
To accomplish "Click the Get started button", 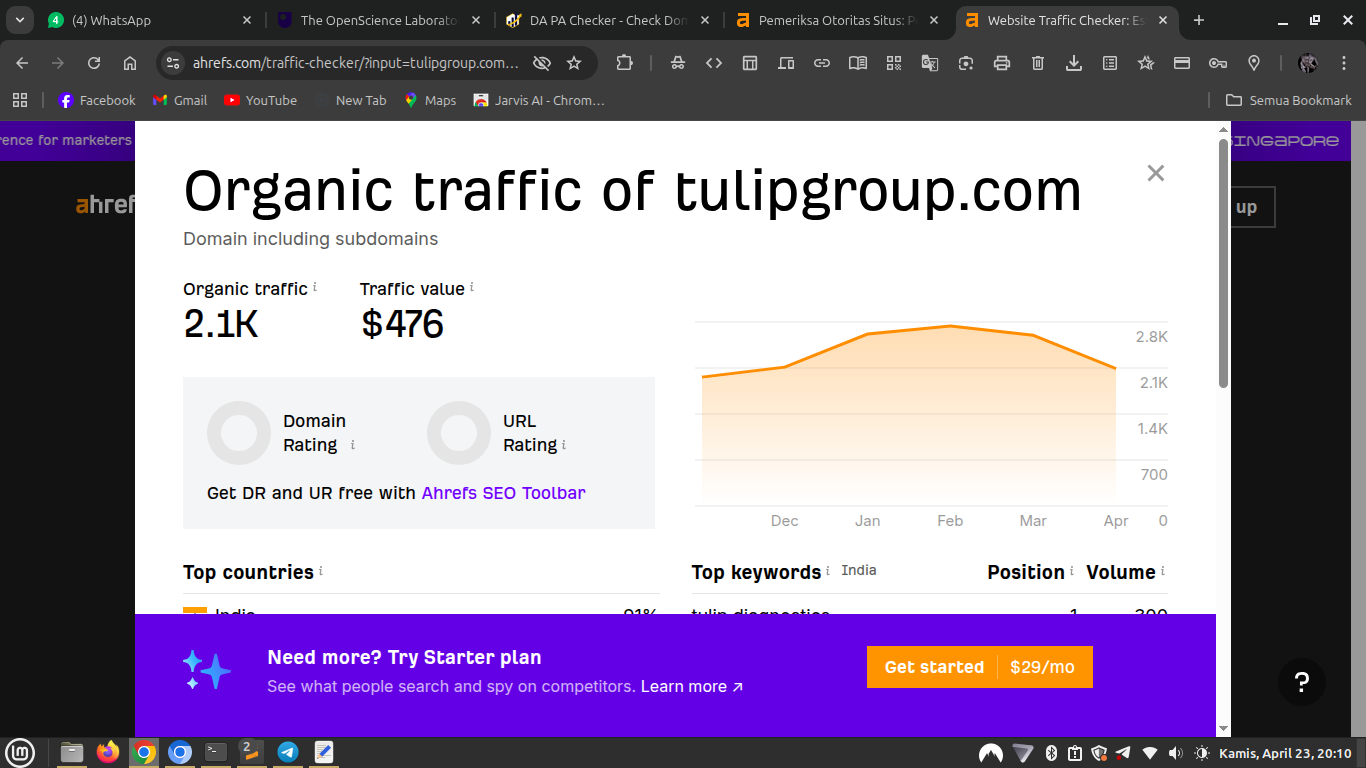I will tap(980, 667).
